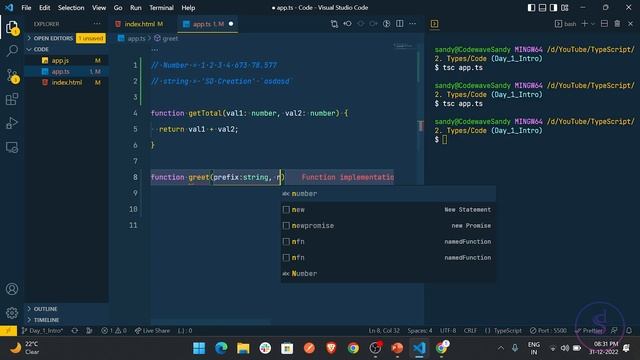Open the Help menu
The width and height of the screenshot is (640, 360).
(x=188, y=8)
